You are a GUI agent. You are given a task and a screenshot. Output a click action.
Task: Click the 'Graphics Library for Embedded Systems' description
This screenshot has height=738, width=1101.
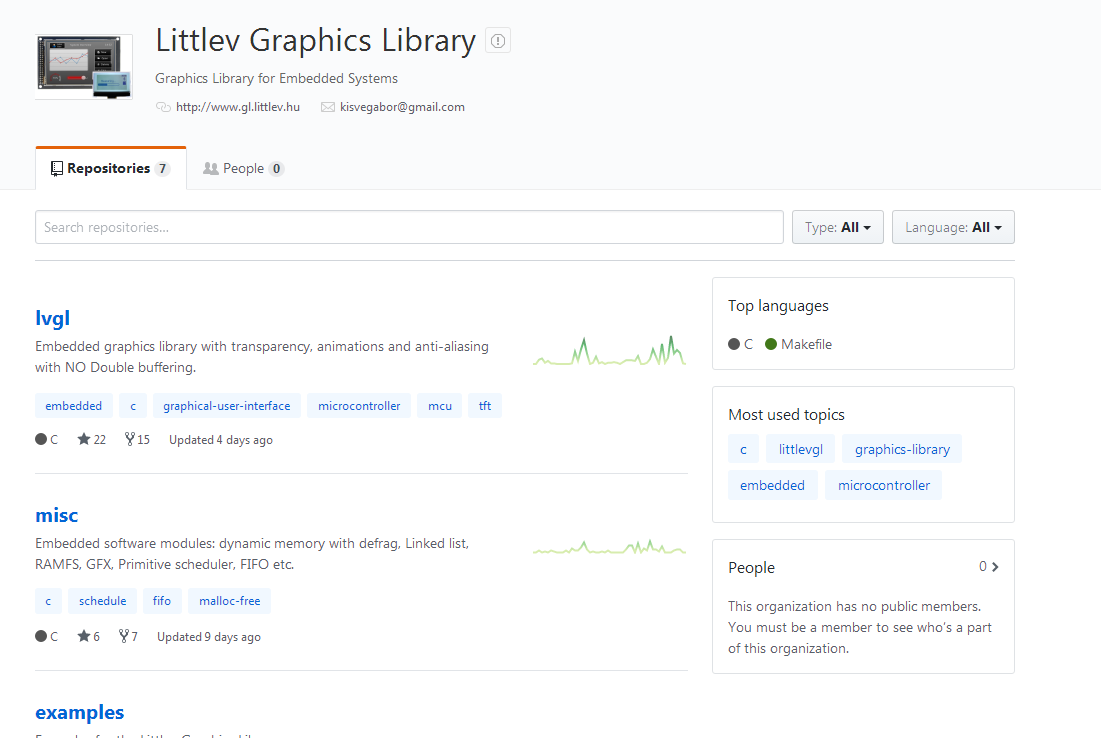(x=277, y=78)
